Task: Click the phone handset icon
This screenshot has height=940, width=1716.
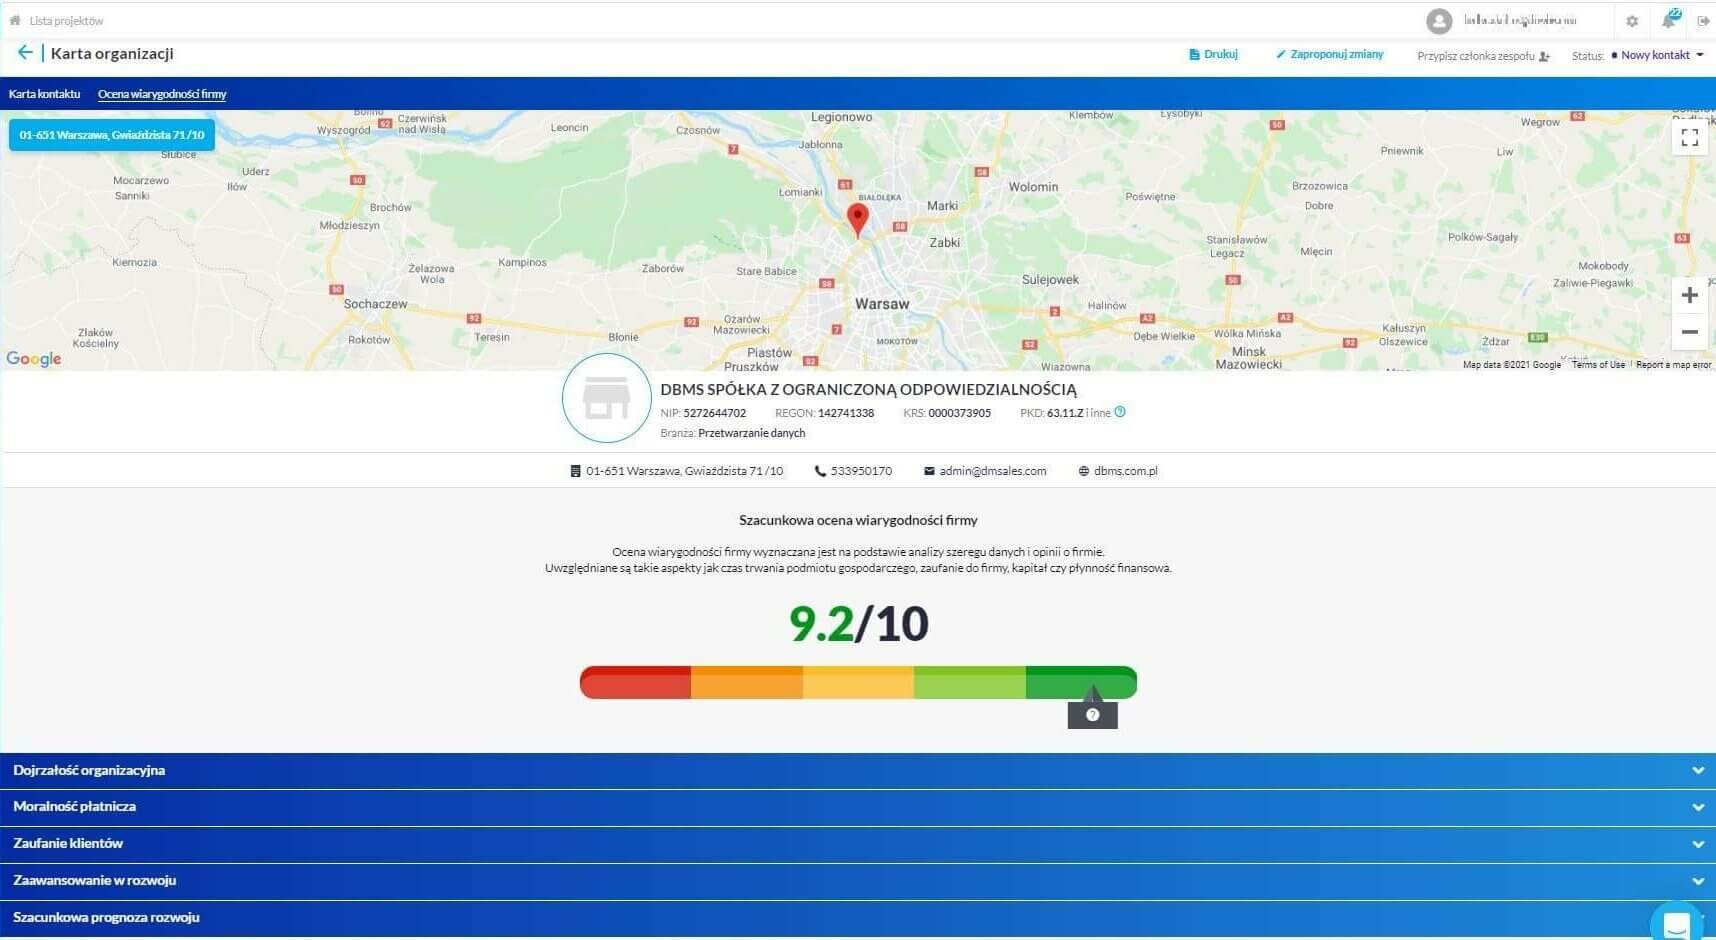Action: pos(820,471)
